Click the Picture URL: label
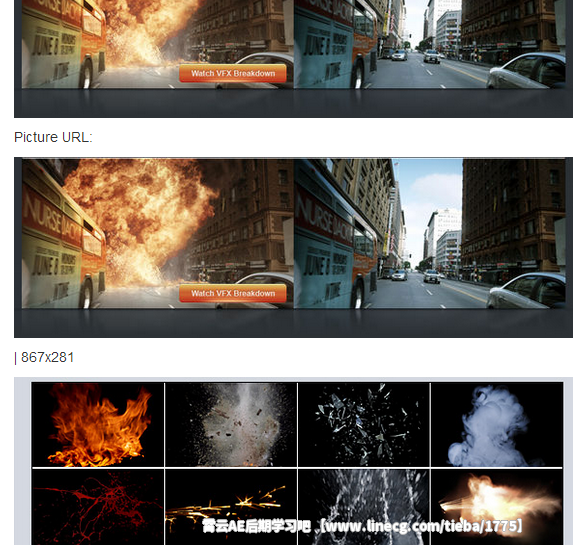The width and height of the screenshot is (573, 545). coord(53,137)
